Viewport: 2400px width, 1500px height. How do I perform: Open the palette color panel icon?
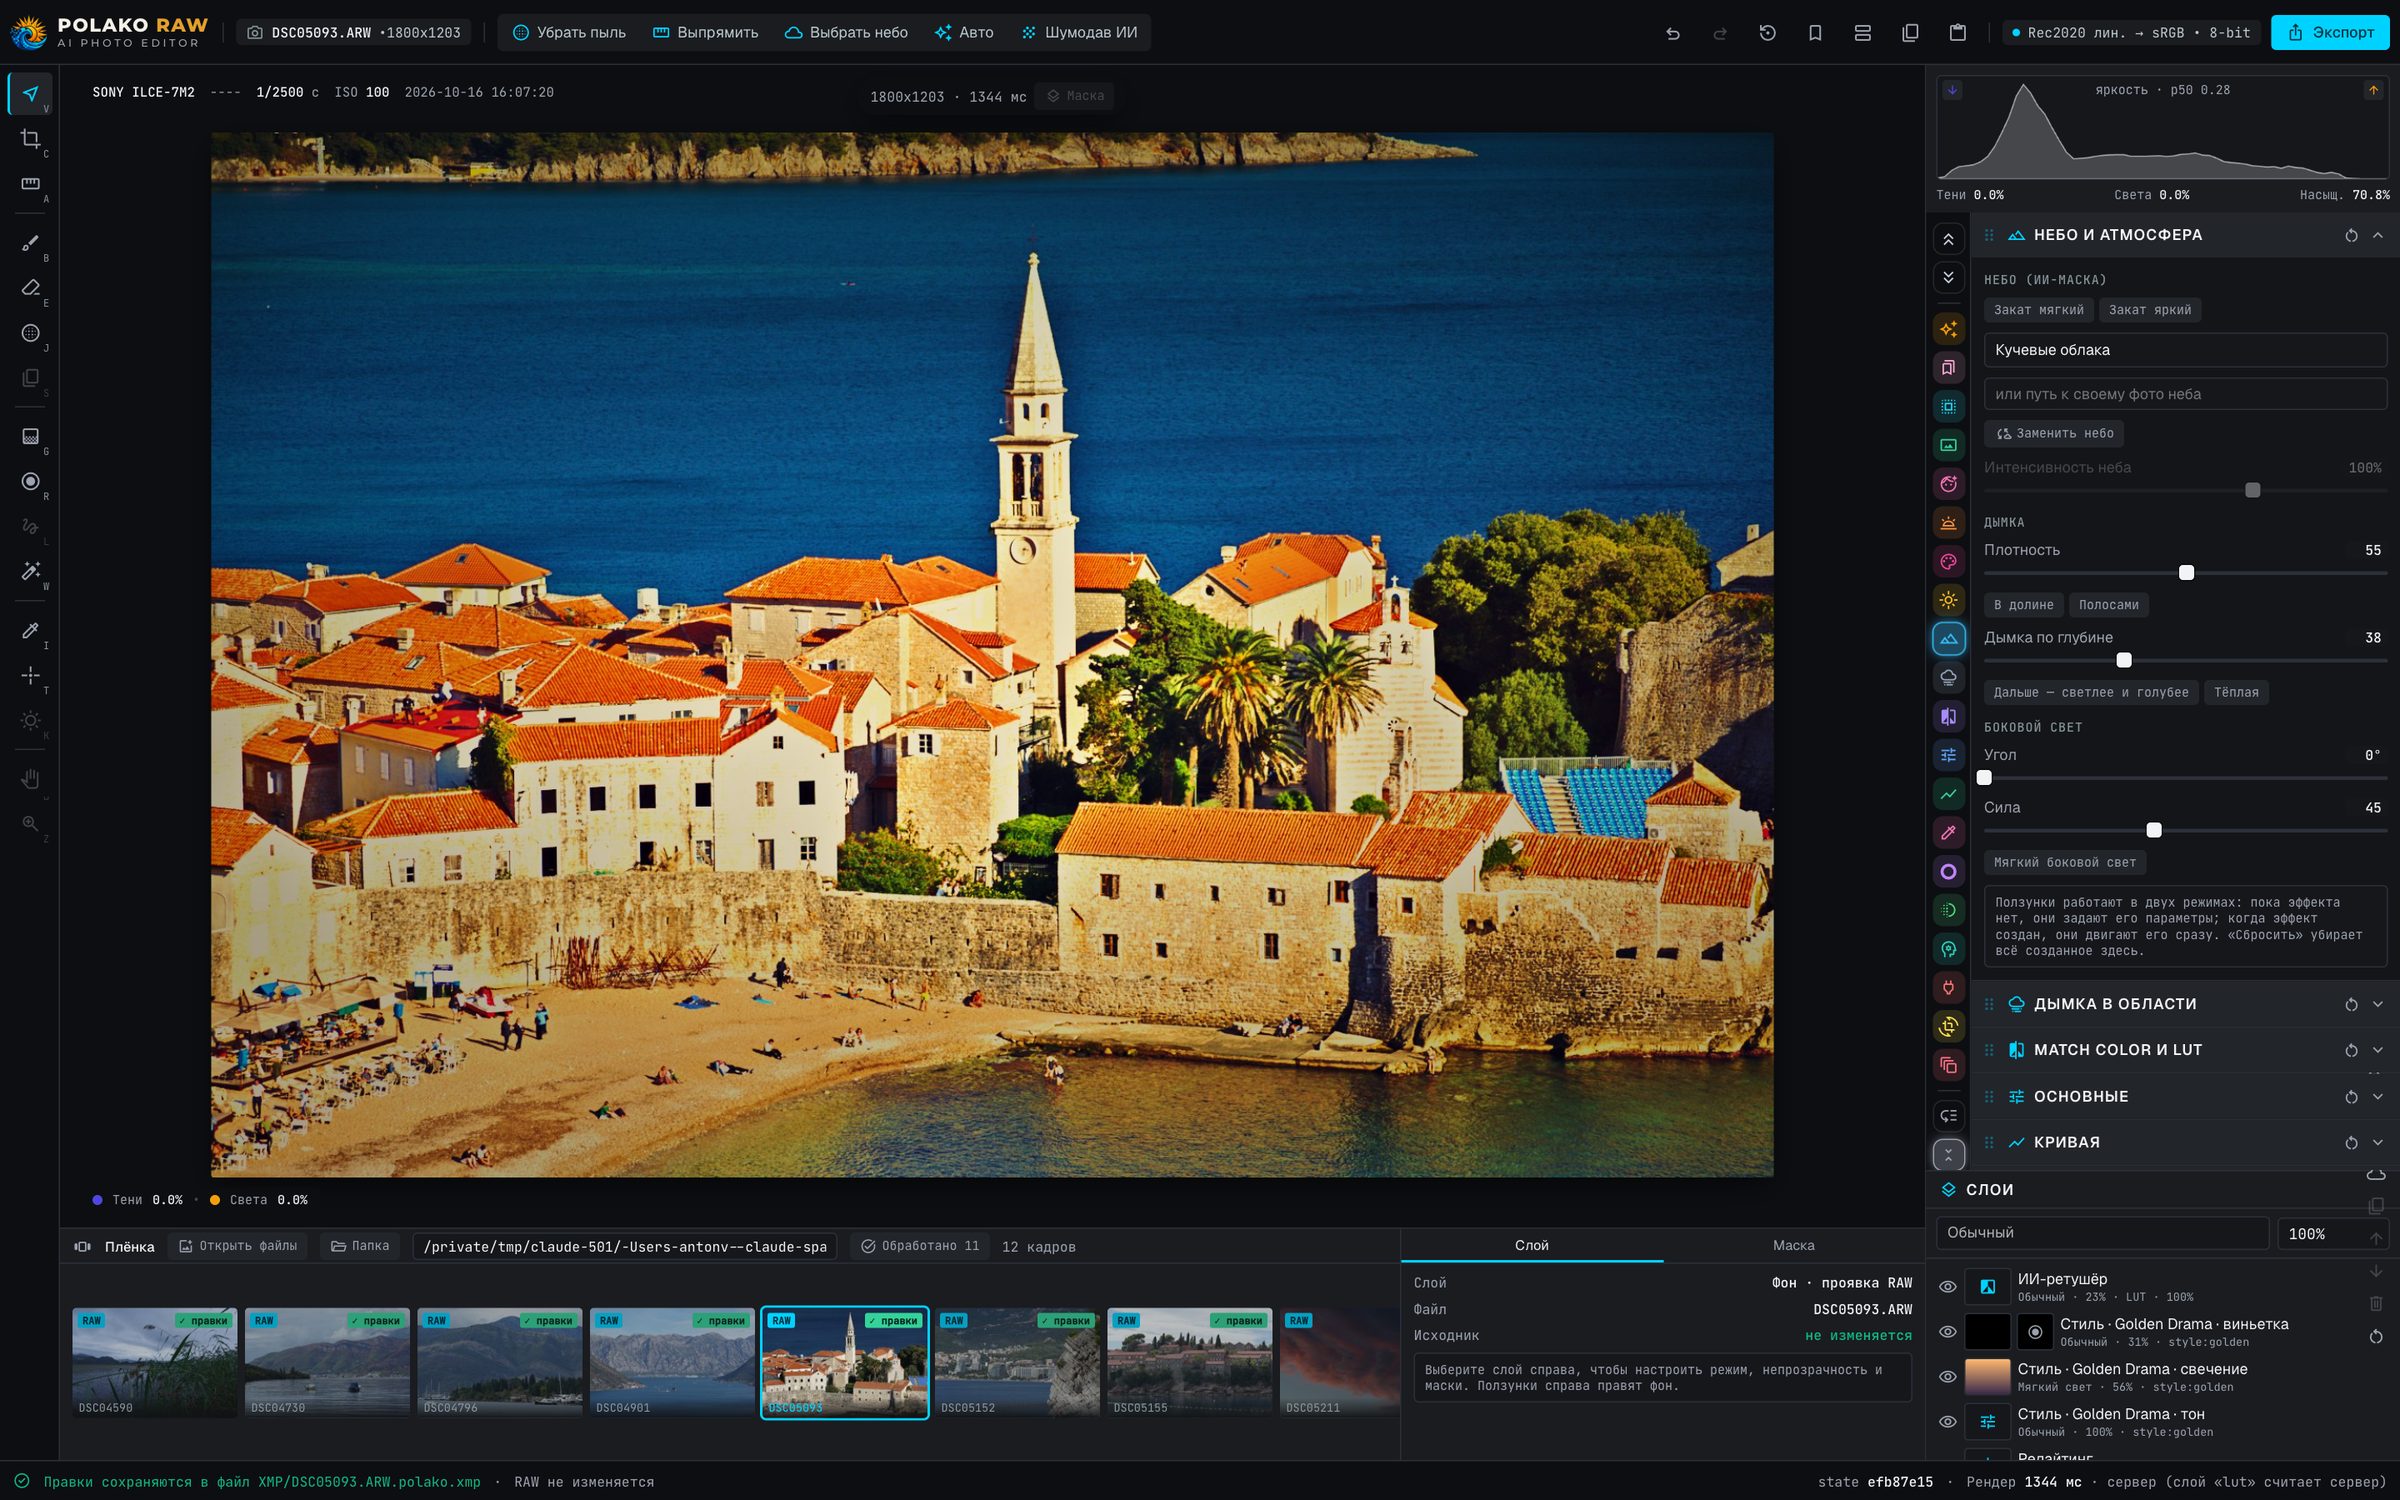(1948, 562)
